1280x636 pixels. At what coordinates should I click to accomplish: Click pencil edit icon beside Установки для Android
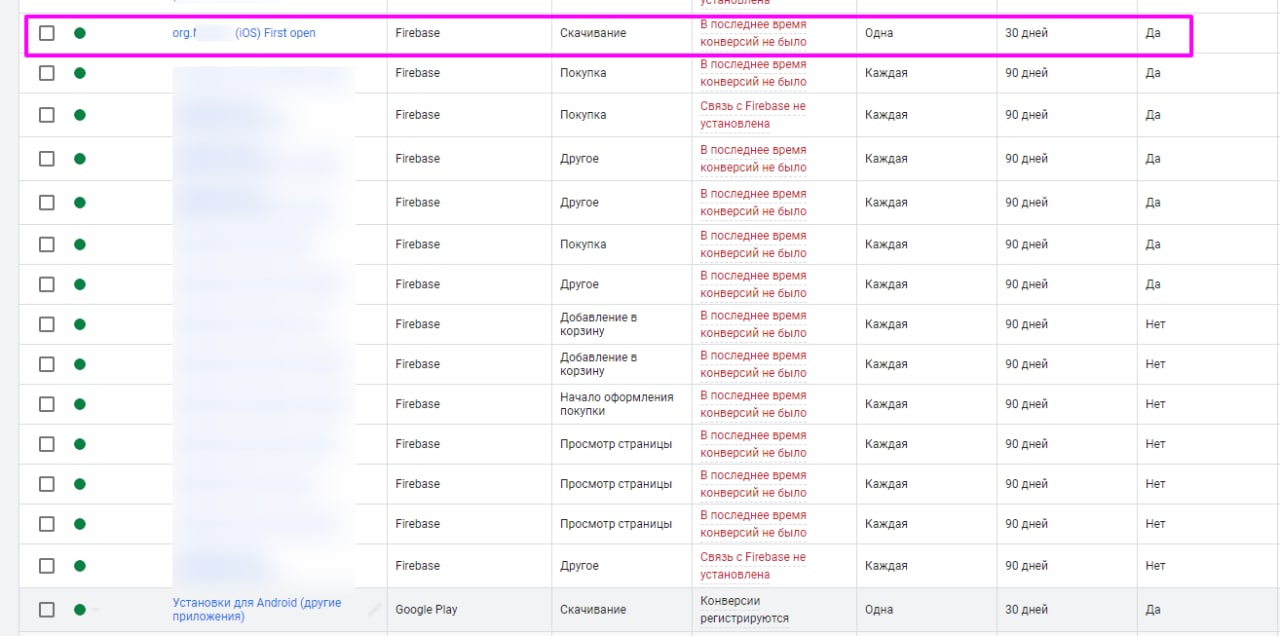tap(375, 609)
